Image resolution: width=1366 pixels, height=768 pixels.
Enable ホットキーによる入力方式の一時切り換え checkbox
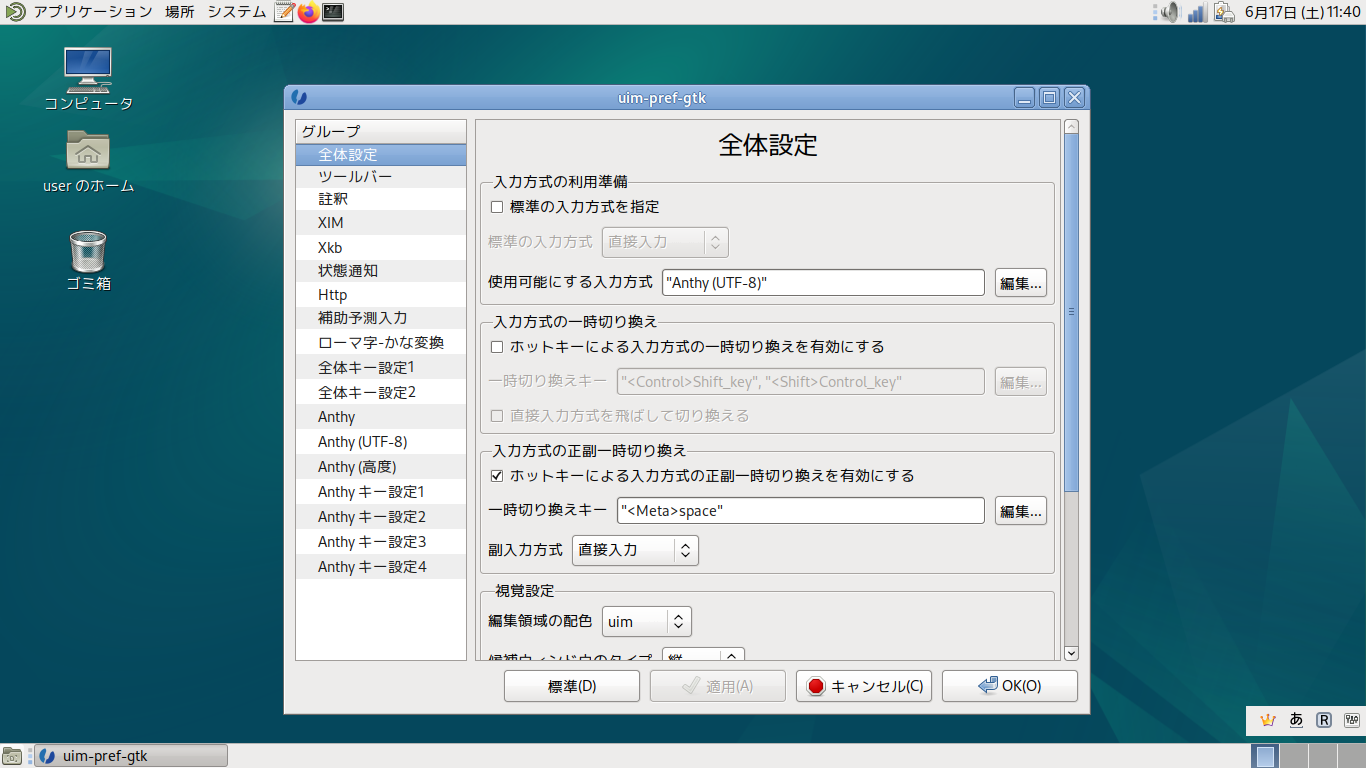click(x=496, y=347)
